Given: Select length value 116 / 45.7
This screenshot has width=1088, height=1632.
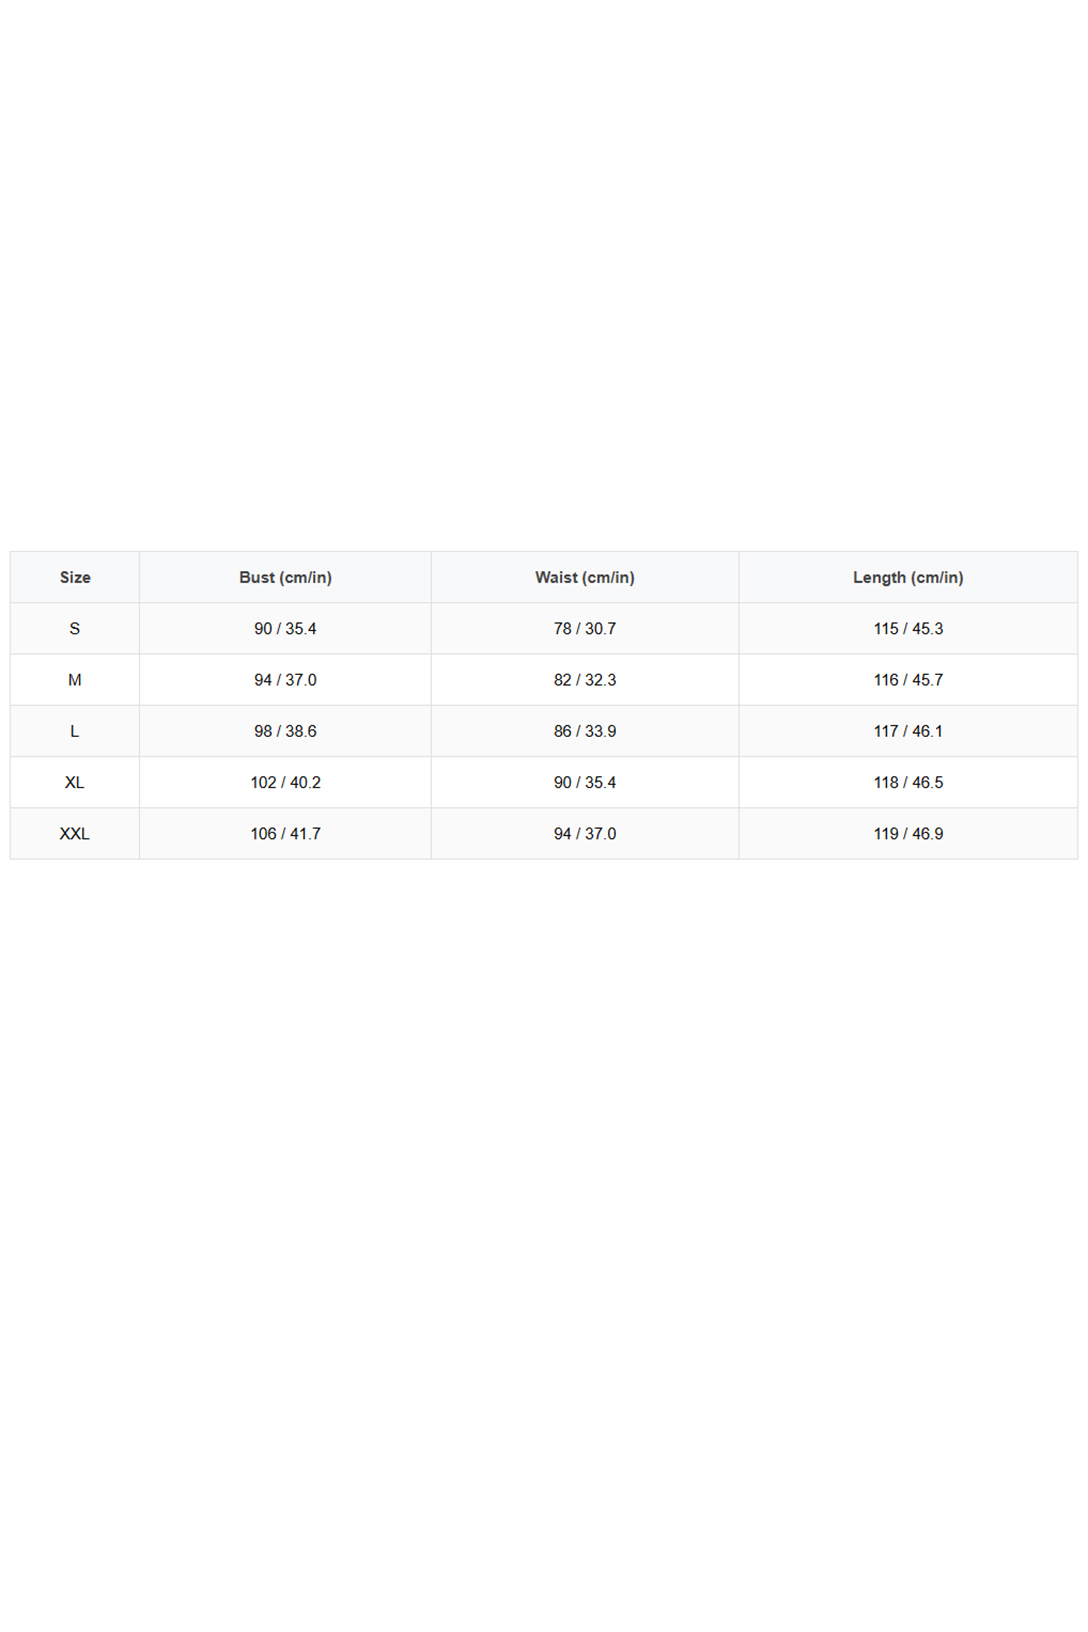Looking at the screenshot, I should (x=908, y=680).
